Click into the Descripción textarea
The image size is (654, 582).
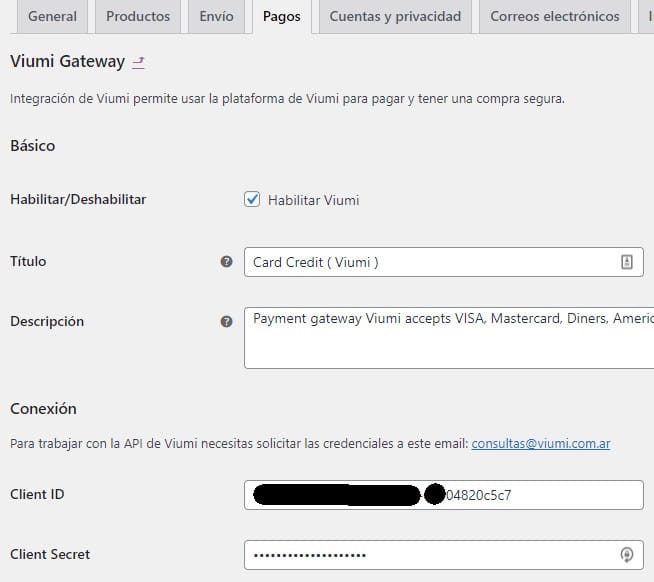[x=449, y=338]
